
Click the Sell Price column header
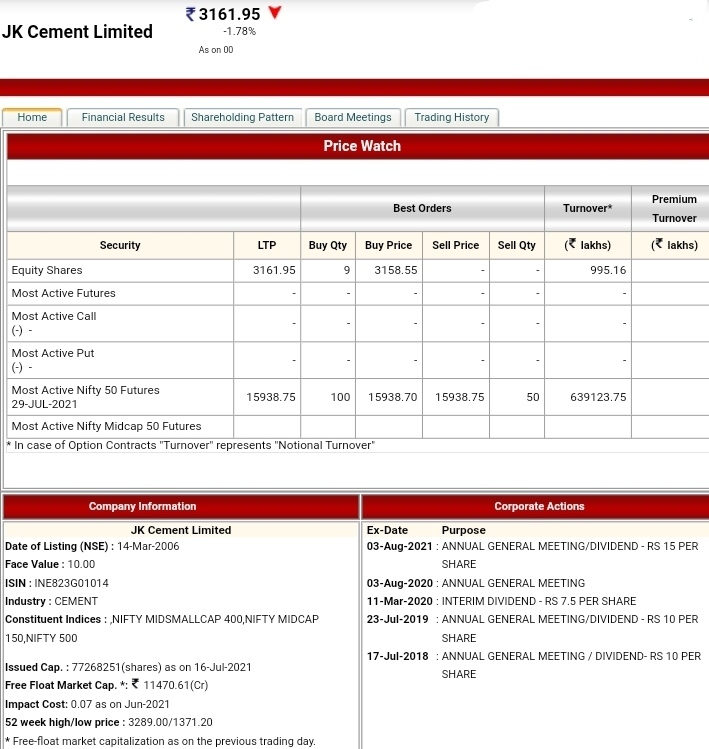click(x=455, y=246)
